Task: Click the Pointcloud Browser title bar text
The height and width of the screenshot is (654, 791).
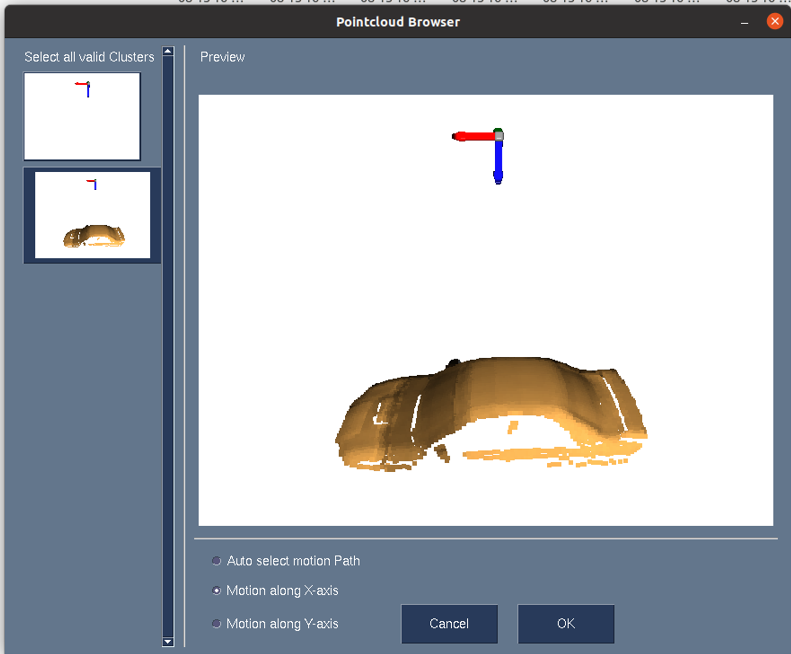Action: point(398,22)
